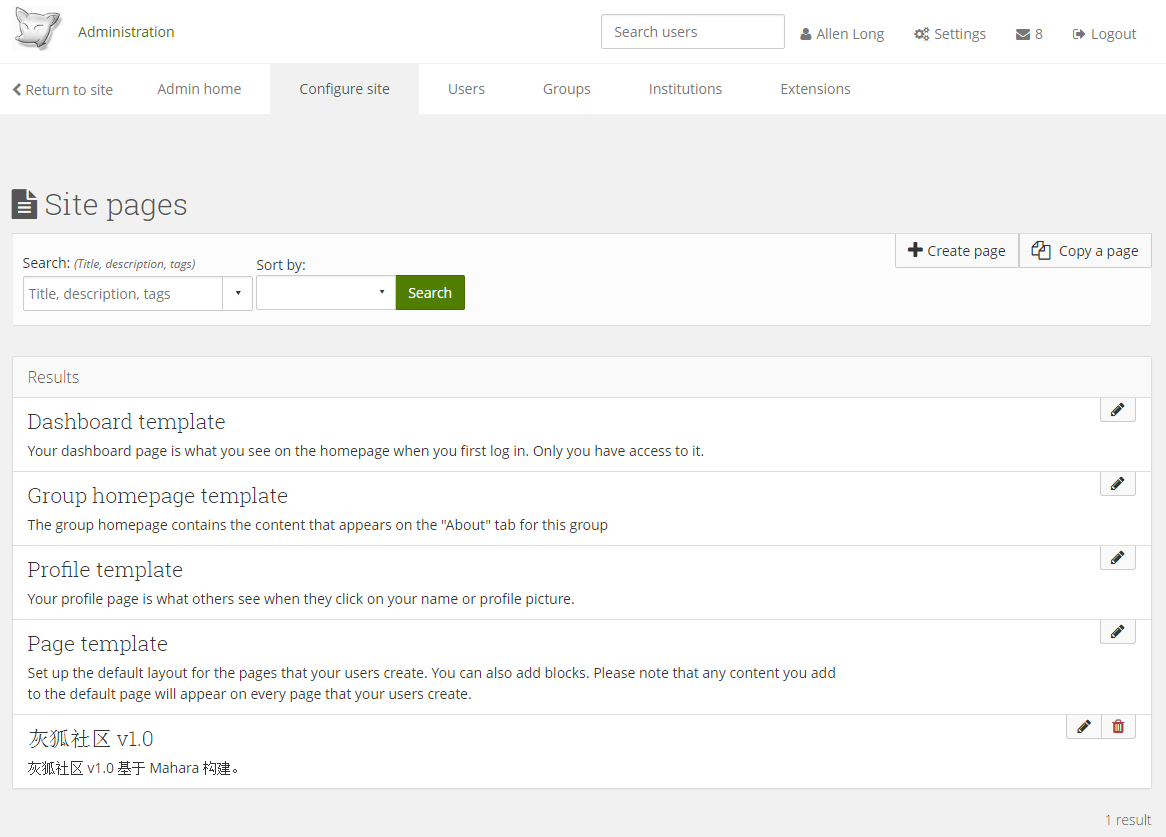The width and height of the screenshot is (1166, 837).
Task: Edit Profile template using pencil icon
Action: [1117, 557]
